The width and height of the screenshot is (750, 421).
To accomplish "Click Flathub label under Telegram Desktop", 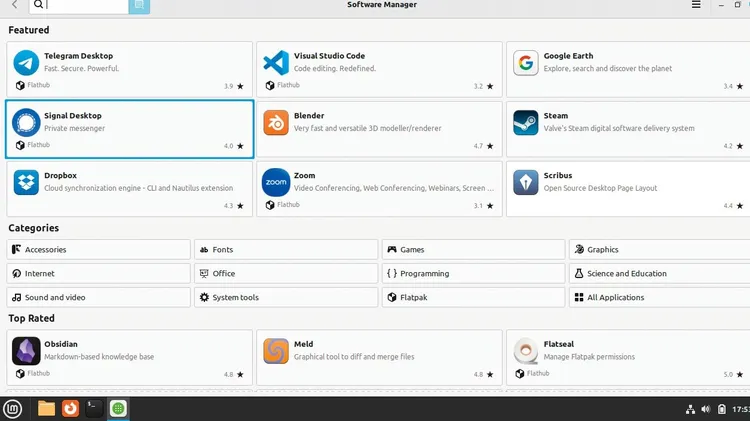I will (x=38, y=85).
